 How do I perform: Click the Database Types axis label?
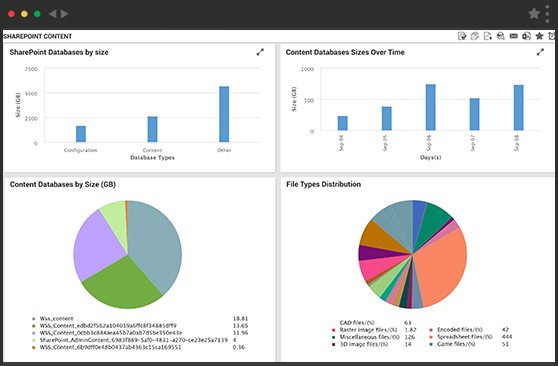(152, 157)
